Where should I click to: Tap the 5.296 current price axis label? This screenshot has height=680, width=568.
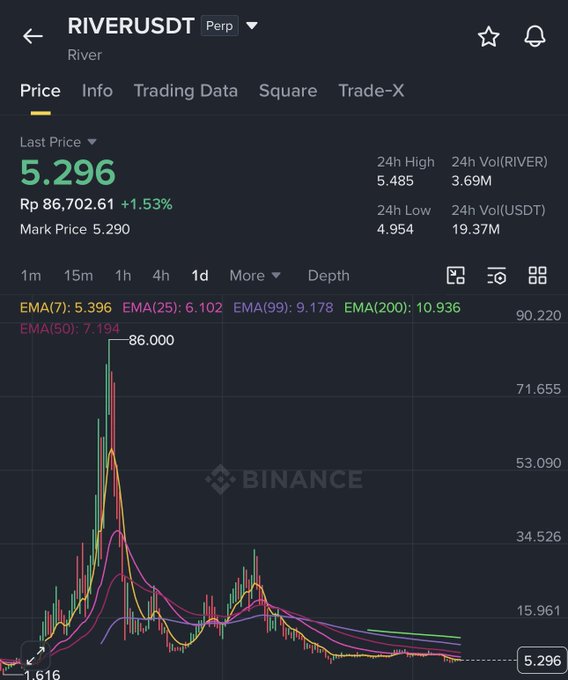[542, 660]
